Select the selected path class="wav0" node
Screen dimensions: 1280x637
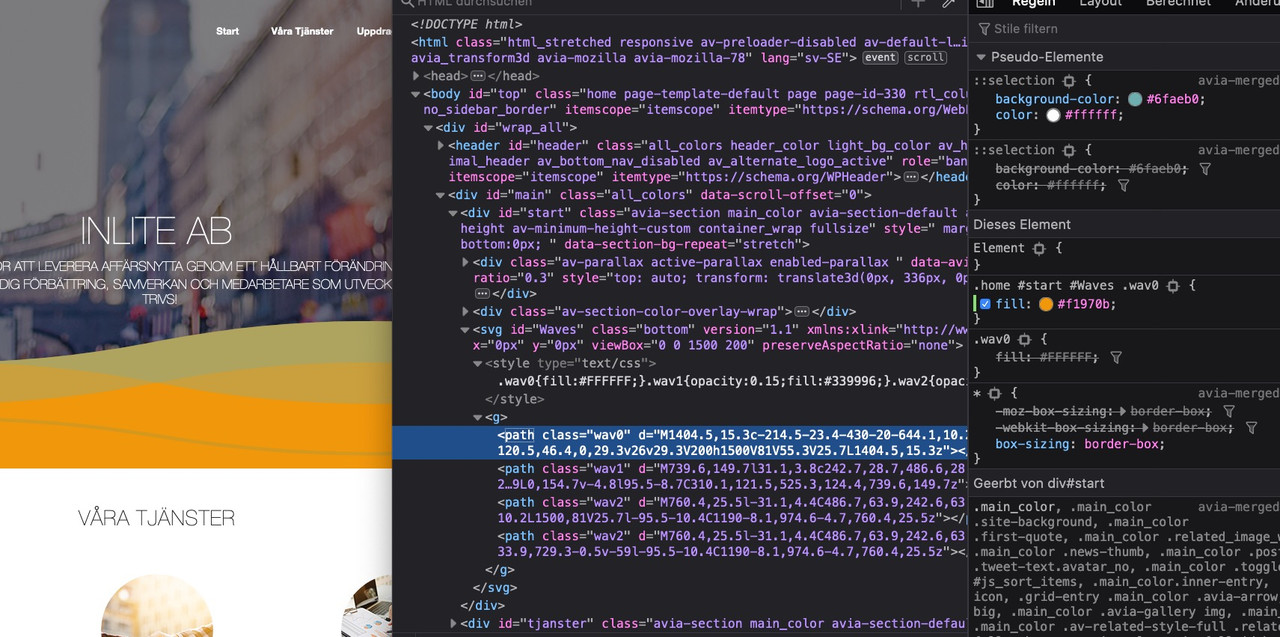(680, 443)
